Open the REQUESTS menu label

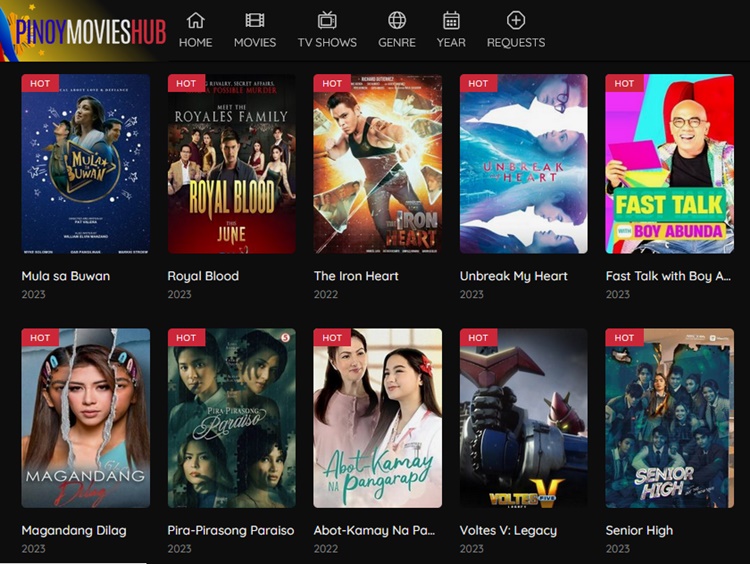(516, 43)
